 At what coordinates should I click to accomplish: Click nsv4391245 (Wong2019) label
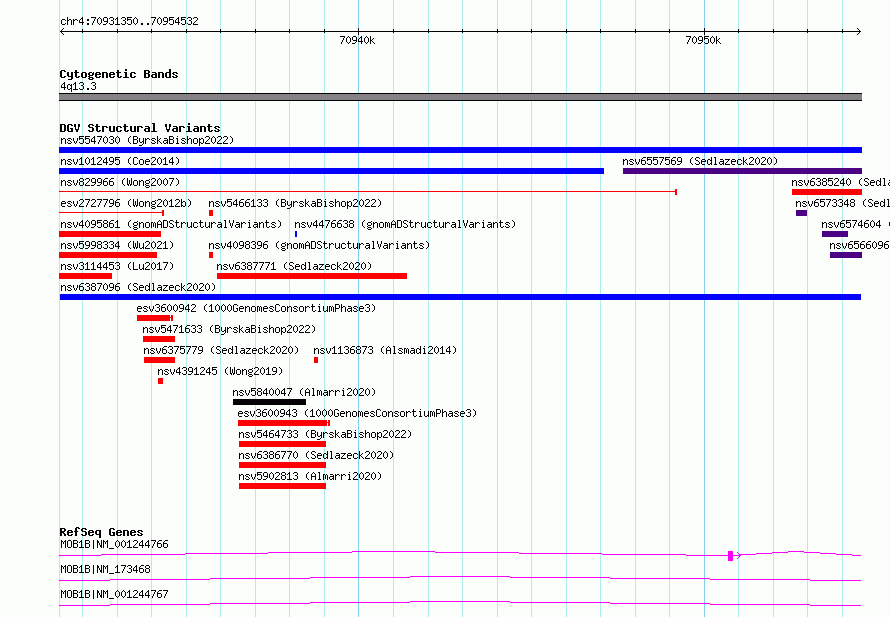pyautogui.click(x=220, y=371)
